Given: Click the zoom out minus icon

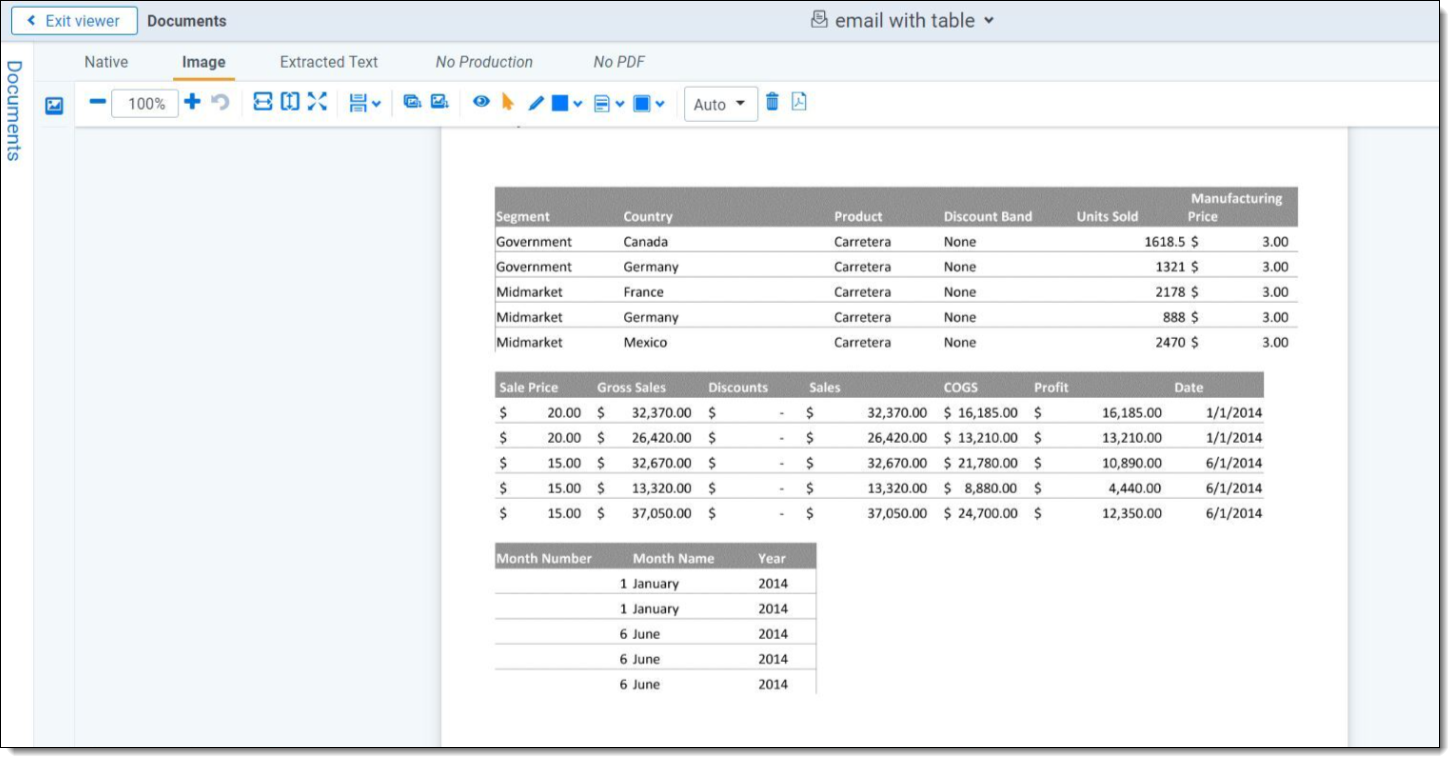Looking at the screenshot, I should [x=98, y=102].
